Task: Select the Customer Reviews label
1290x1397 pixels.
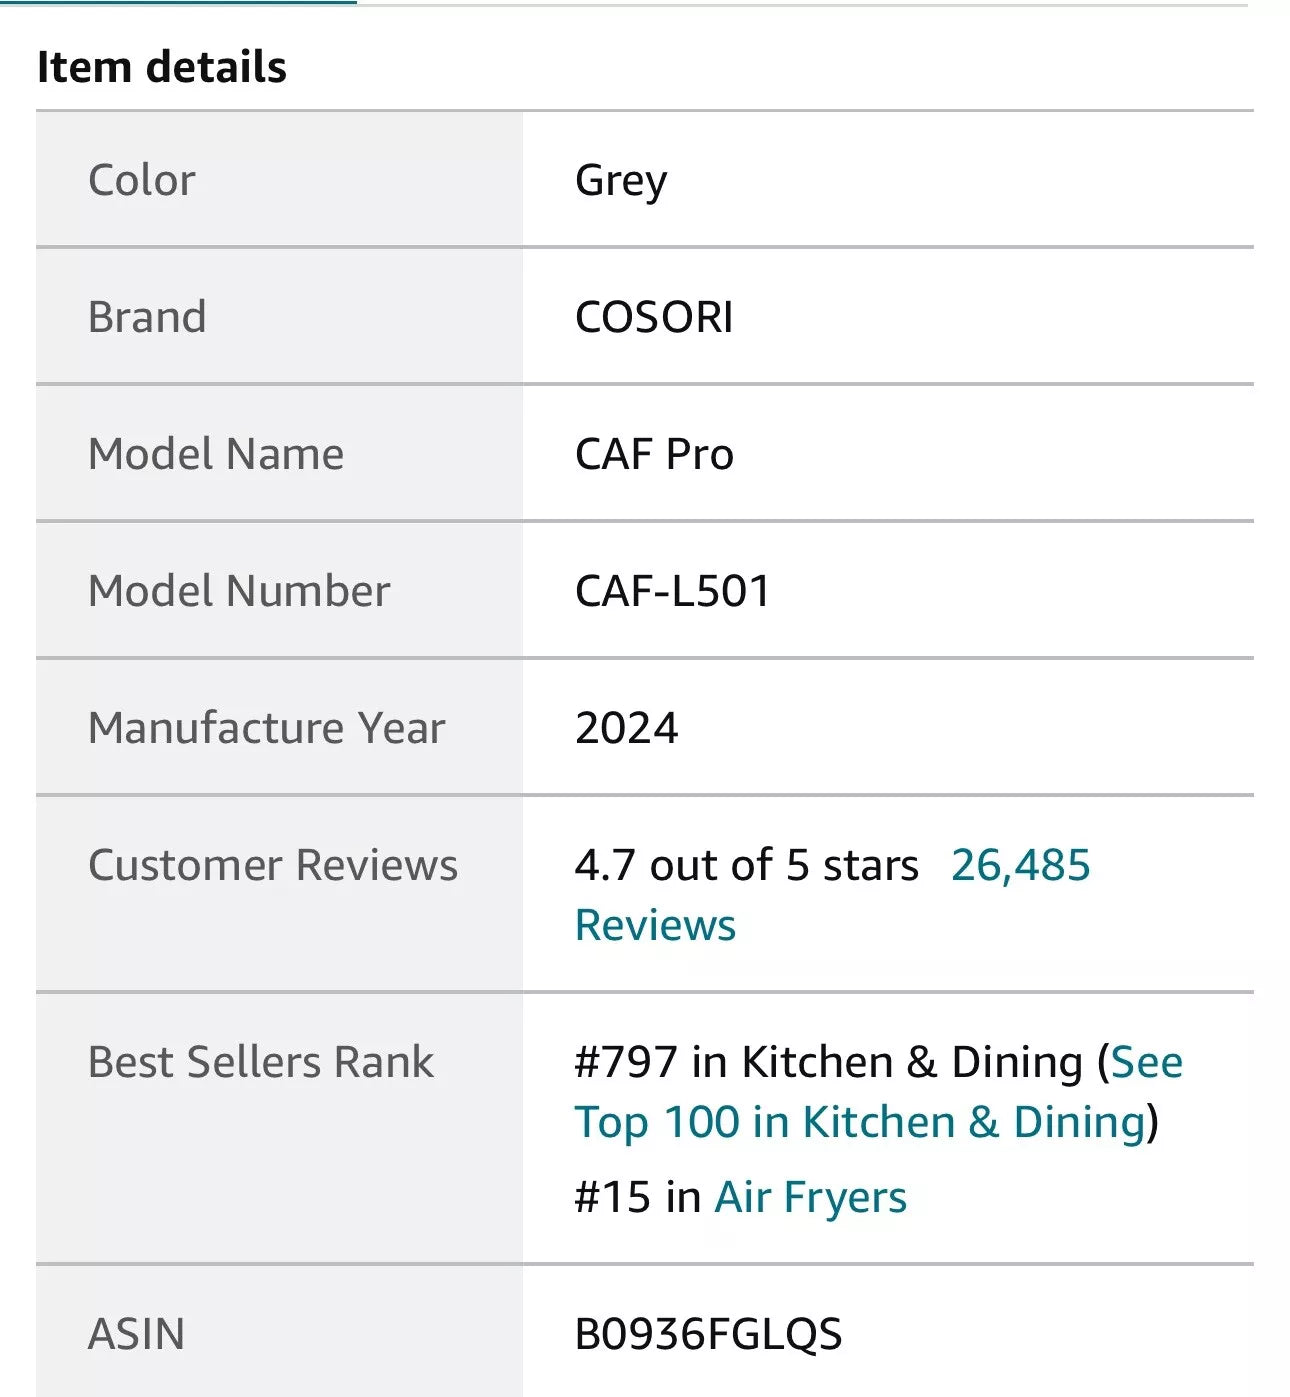Action: tap(273, 866)
